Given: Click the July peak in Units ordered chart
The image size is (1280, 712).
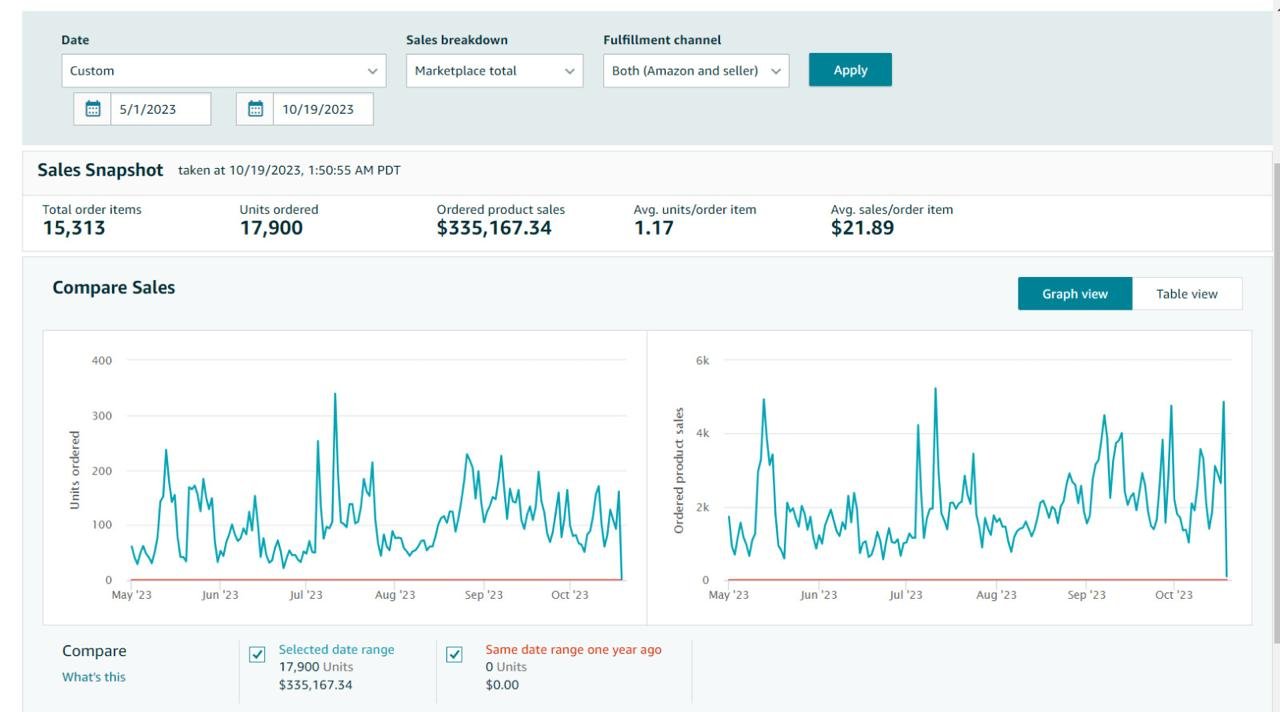Looking at the screenshot, I should click(335, 394).
